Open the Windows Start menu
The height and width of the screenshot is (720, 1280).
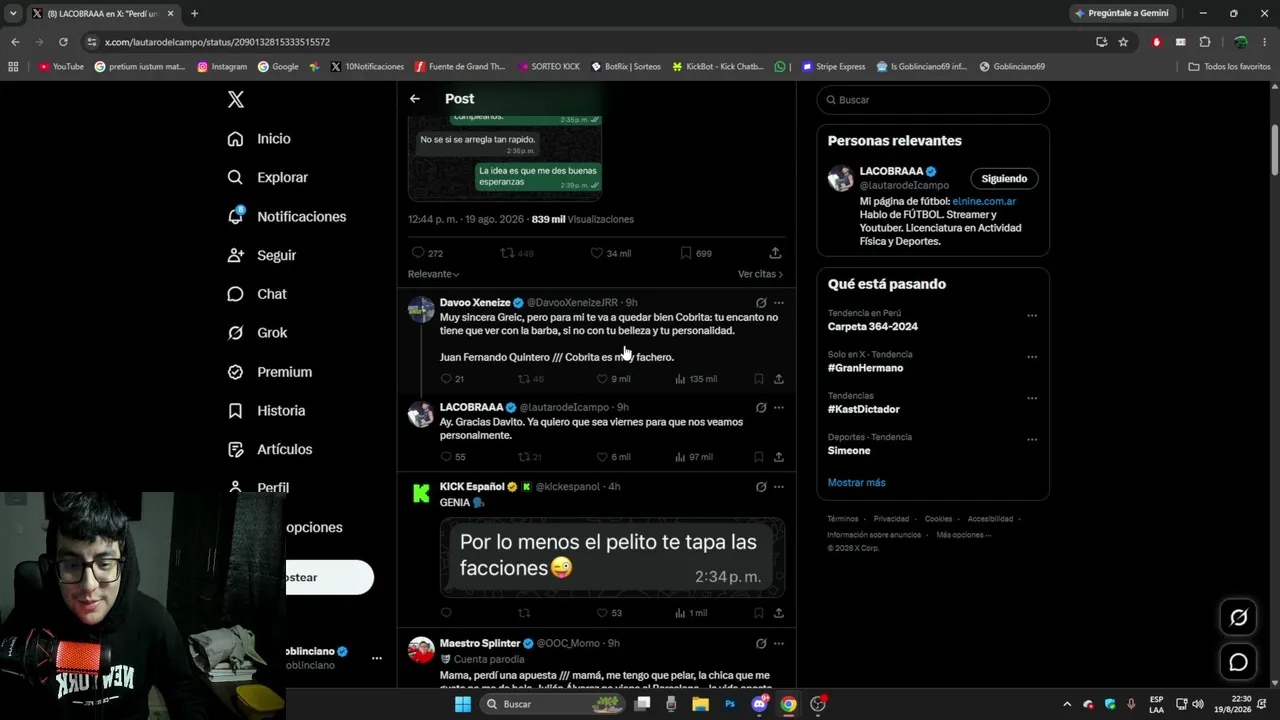(x=463, y=704)
